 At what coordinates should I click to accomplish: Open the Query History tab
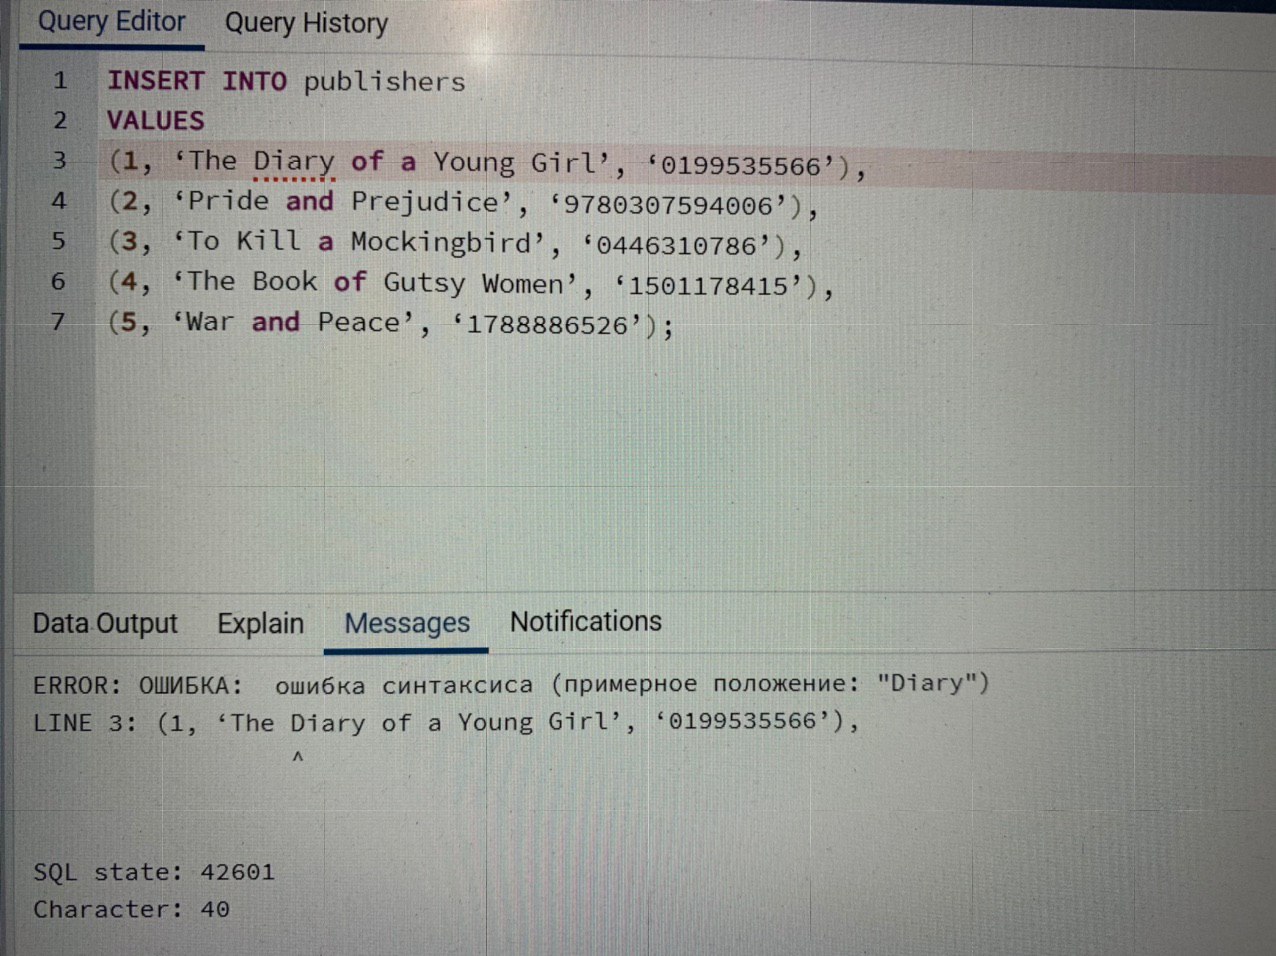pos(306,23)
